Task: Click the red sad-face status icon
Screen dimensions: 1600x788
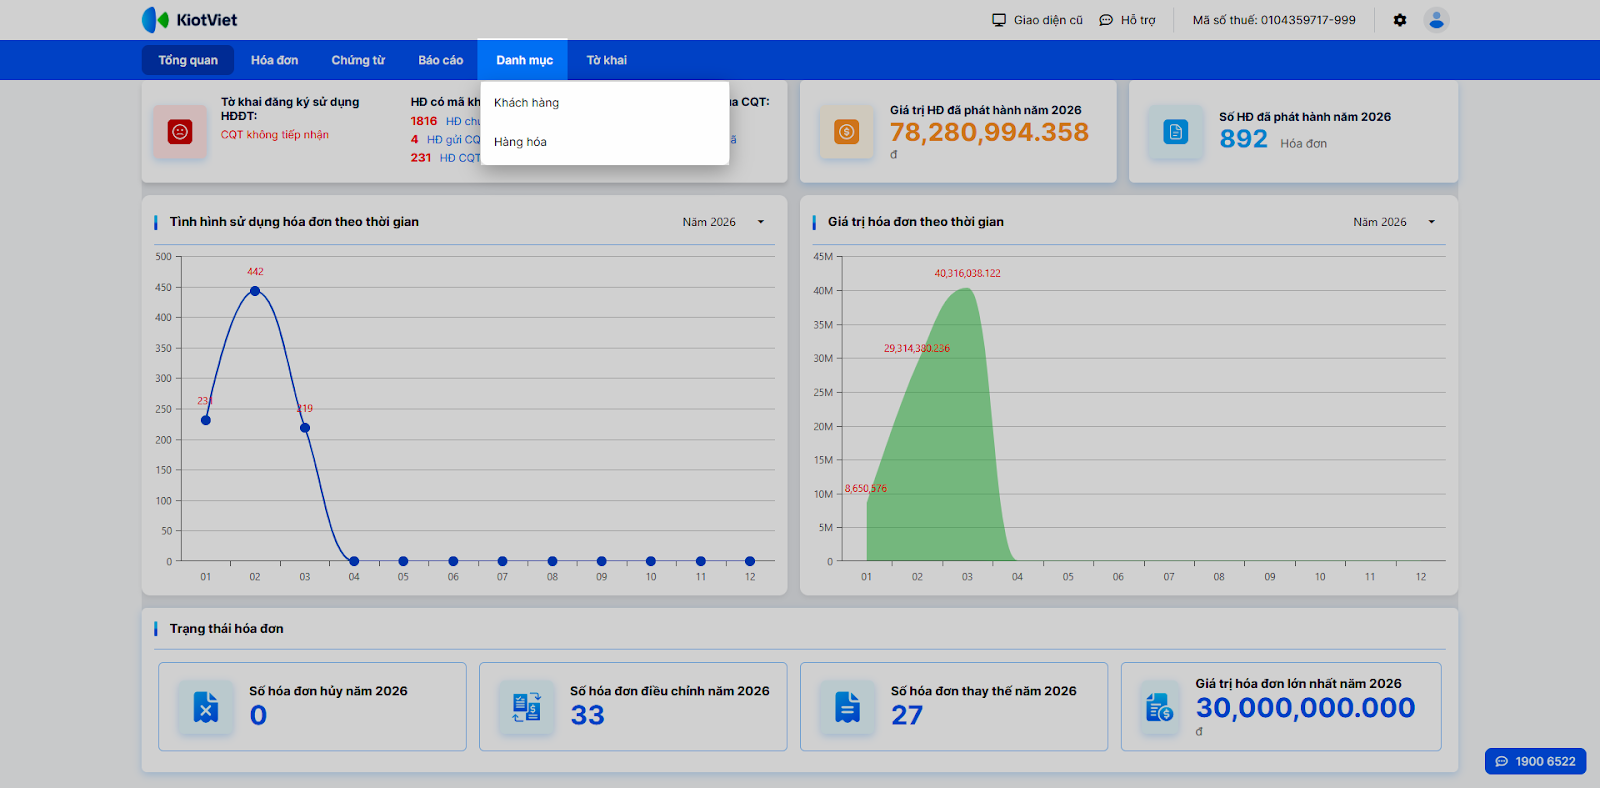Action: [x=180, y=131]
